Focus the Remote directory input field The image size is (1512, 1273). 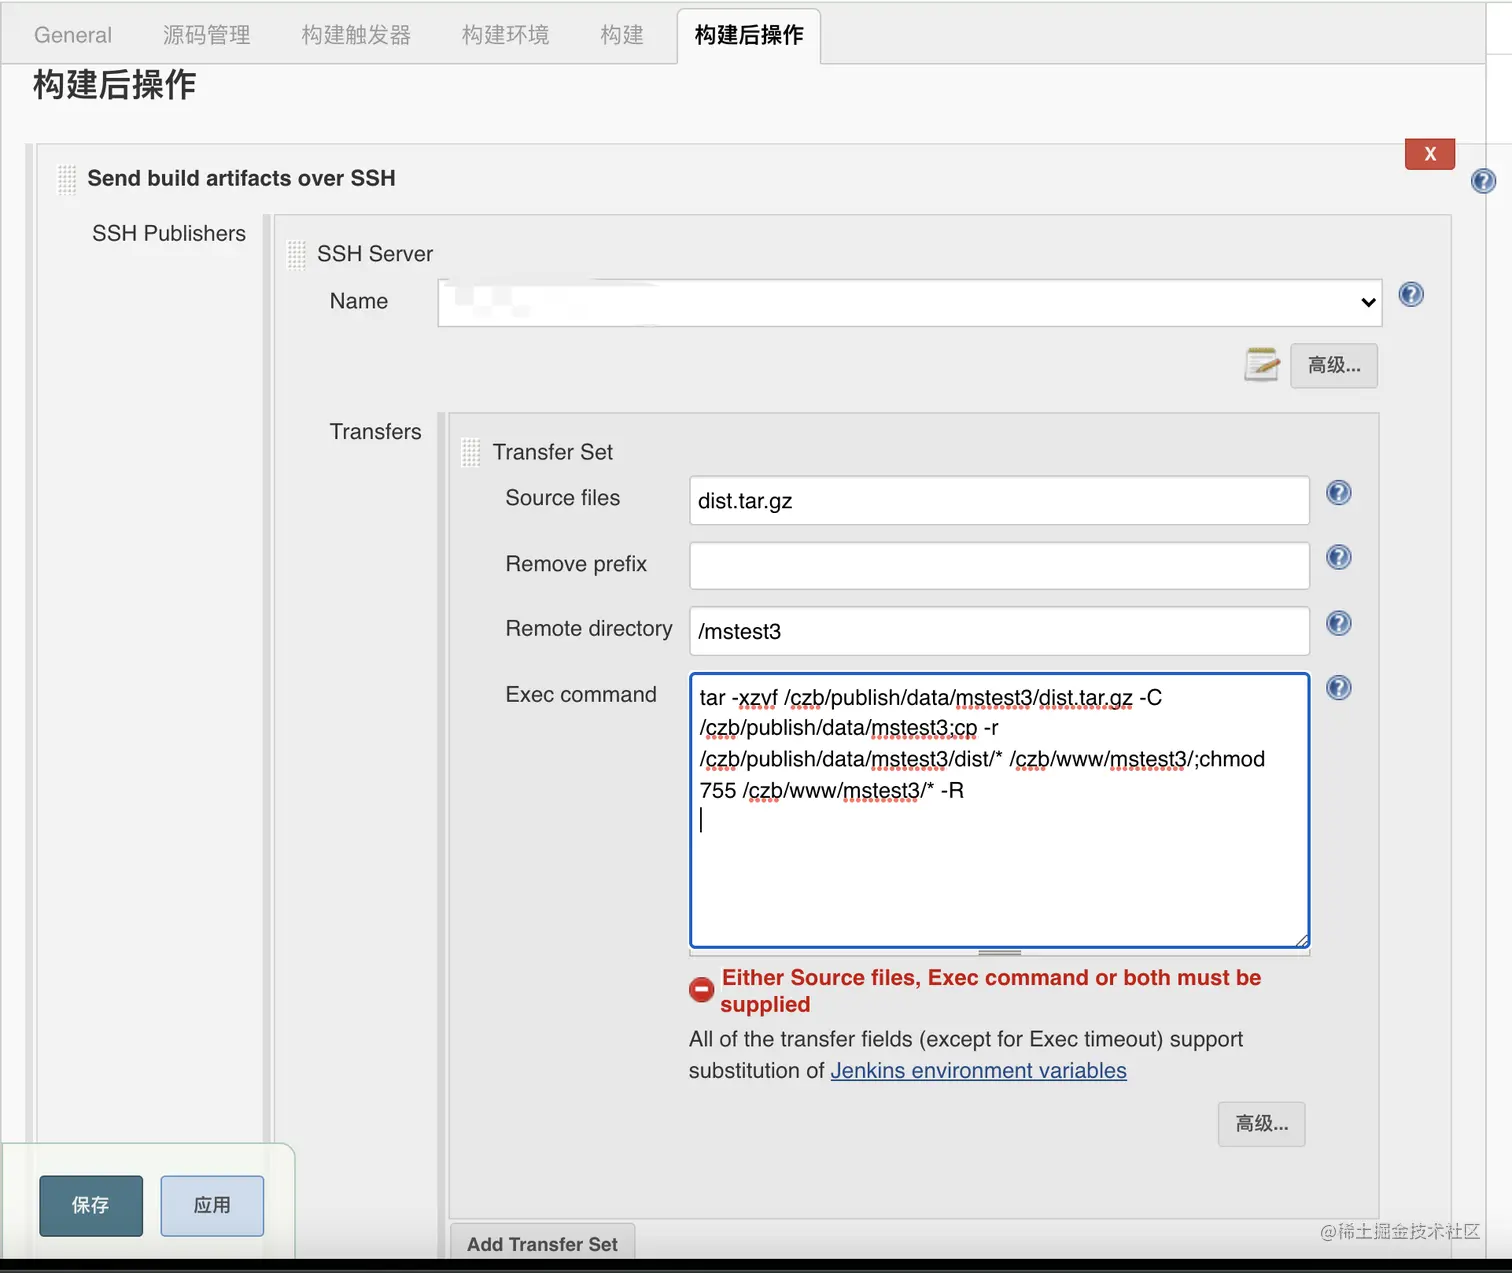pos(999,631)
